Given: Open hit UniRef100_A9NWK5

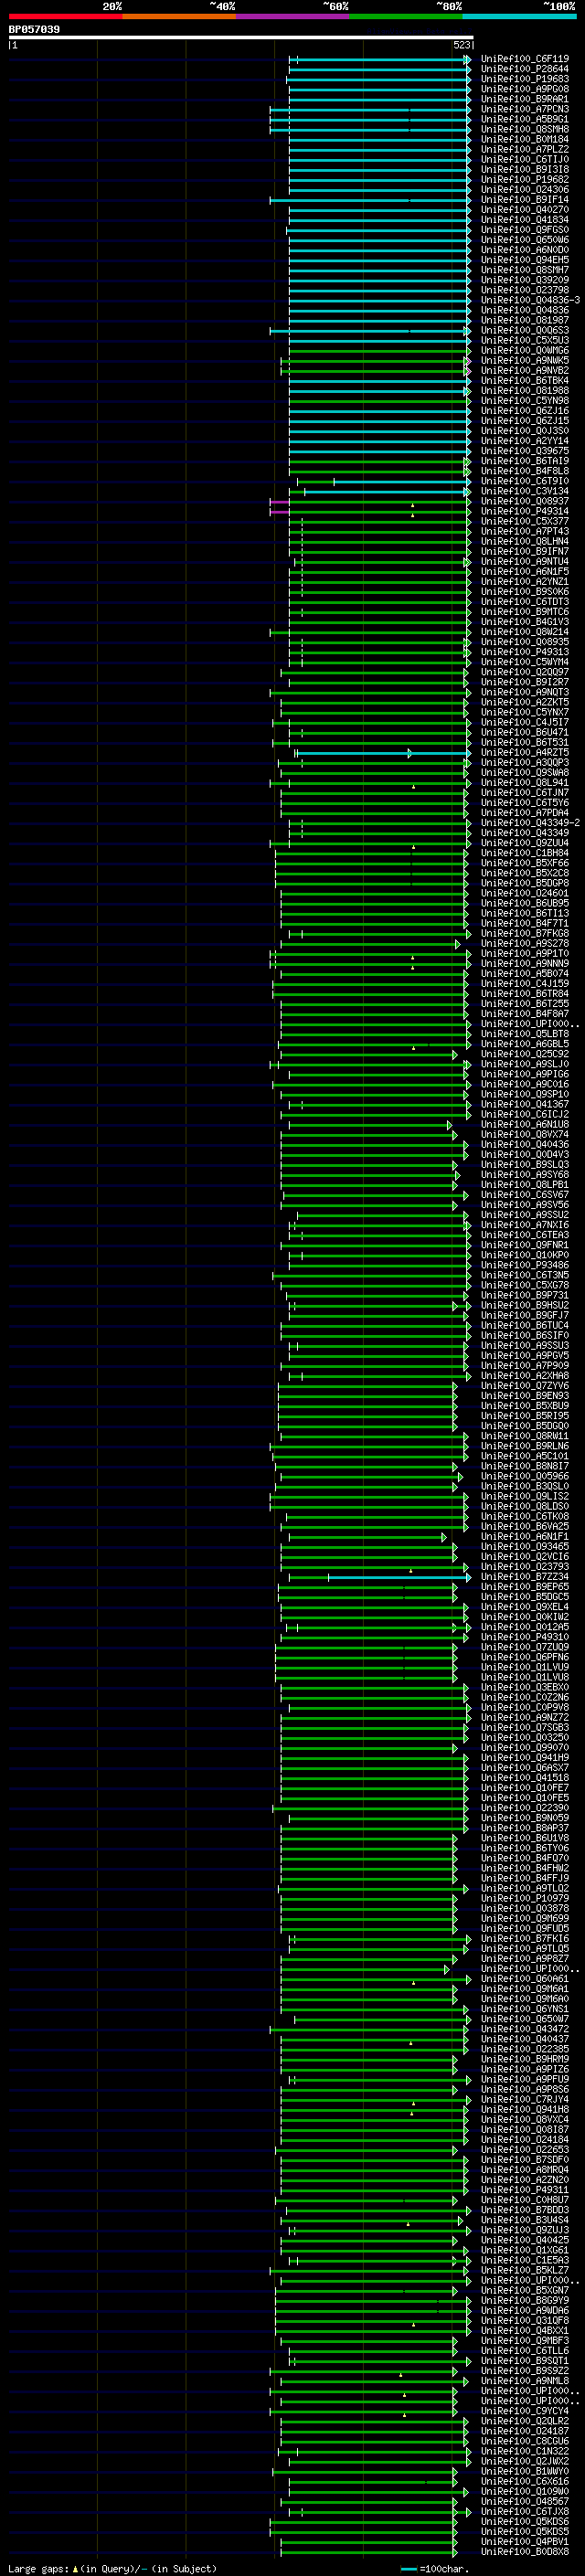Looking at the screenshot, I should point(524,361).
